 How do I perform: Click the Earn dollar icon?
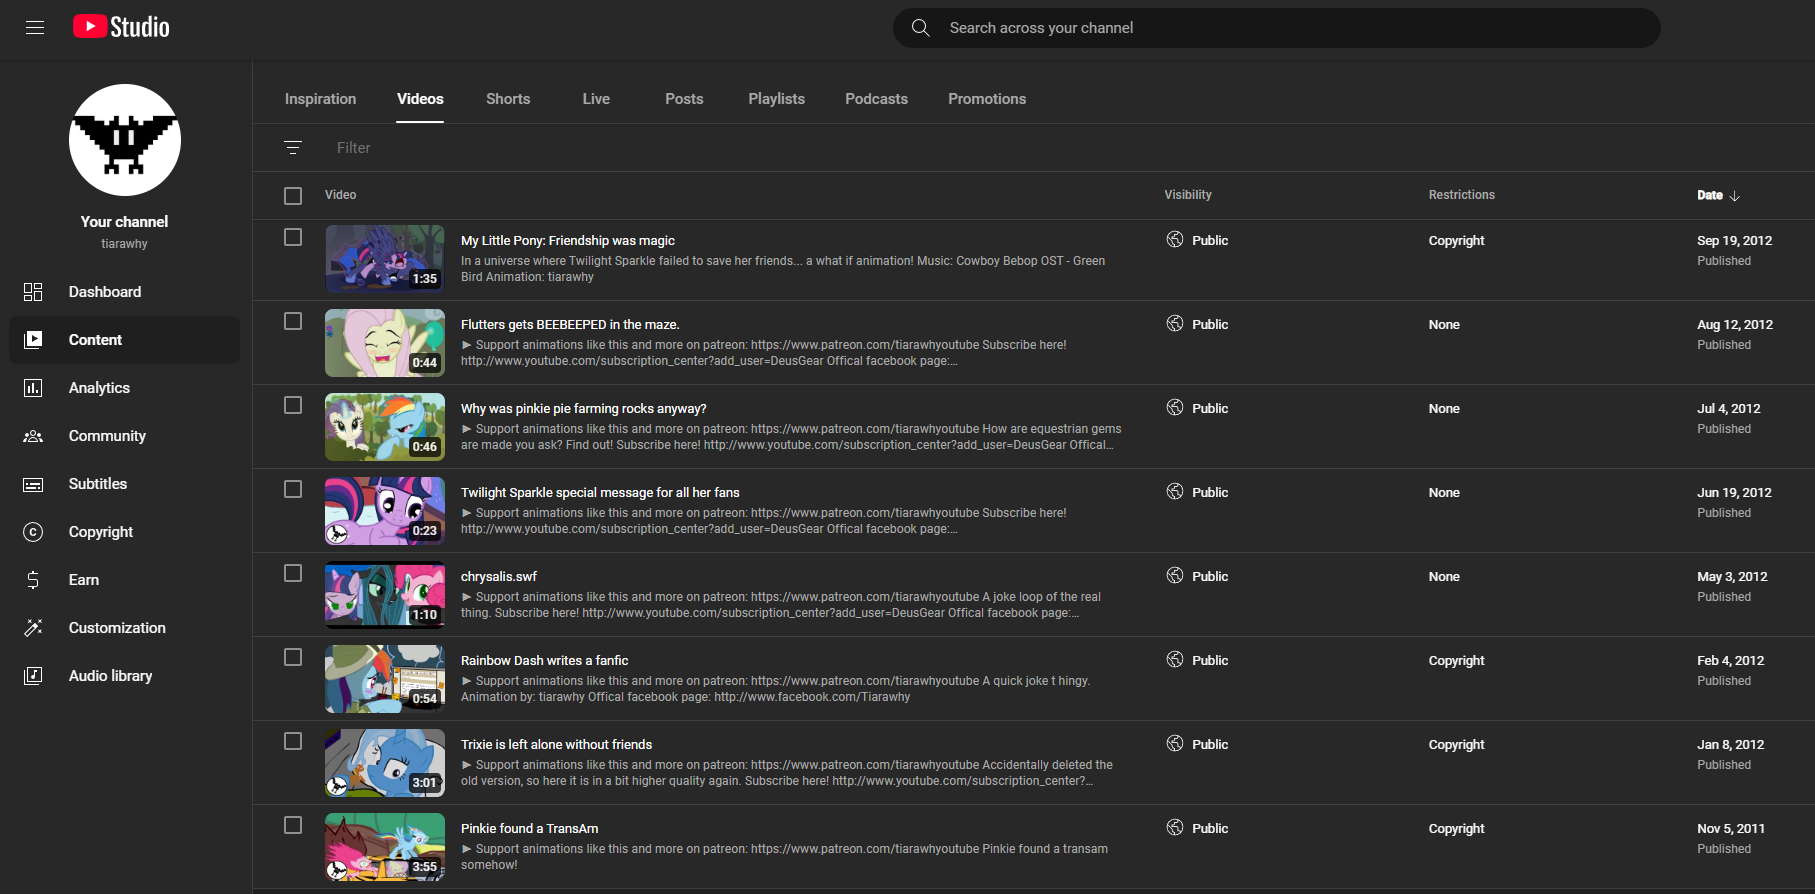point(33,580)
